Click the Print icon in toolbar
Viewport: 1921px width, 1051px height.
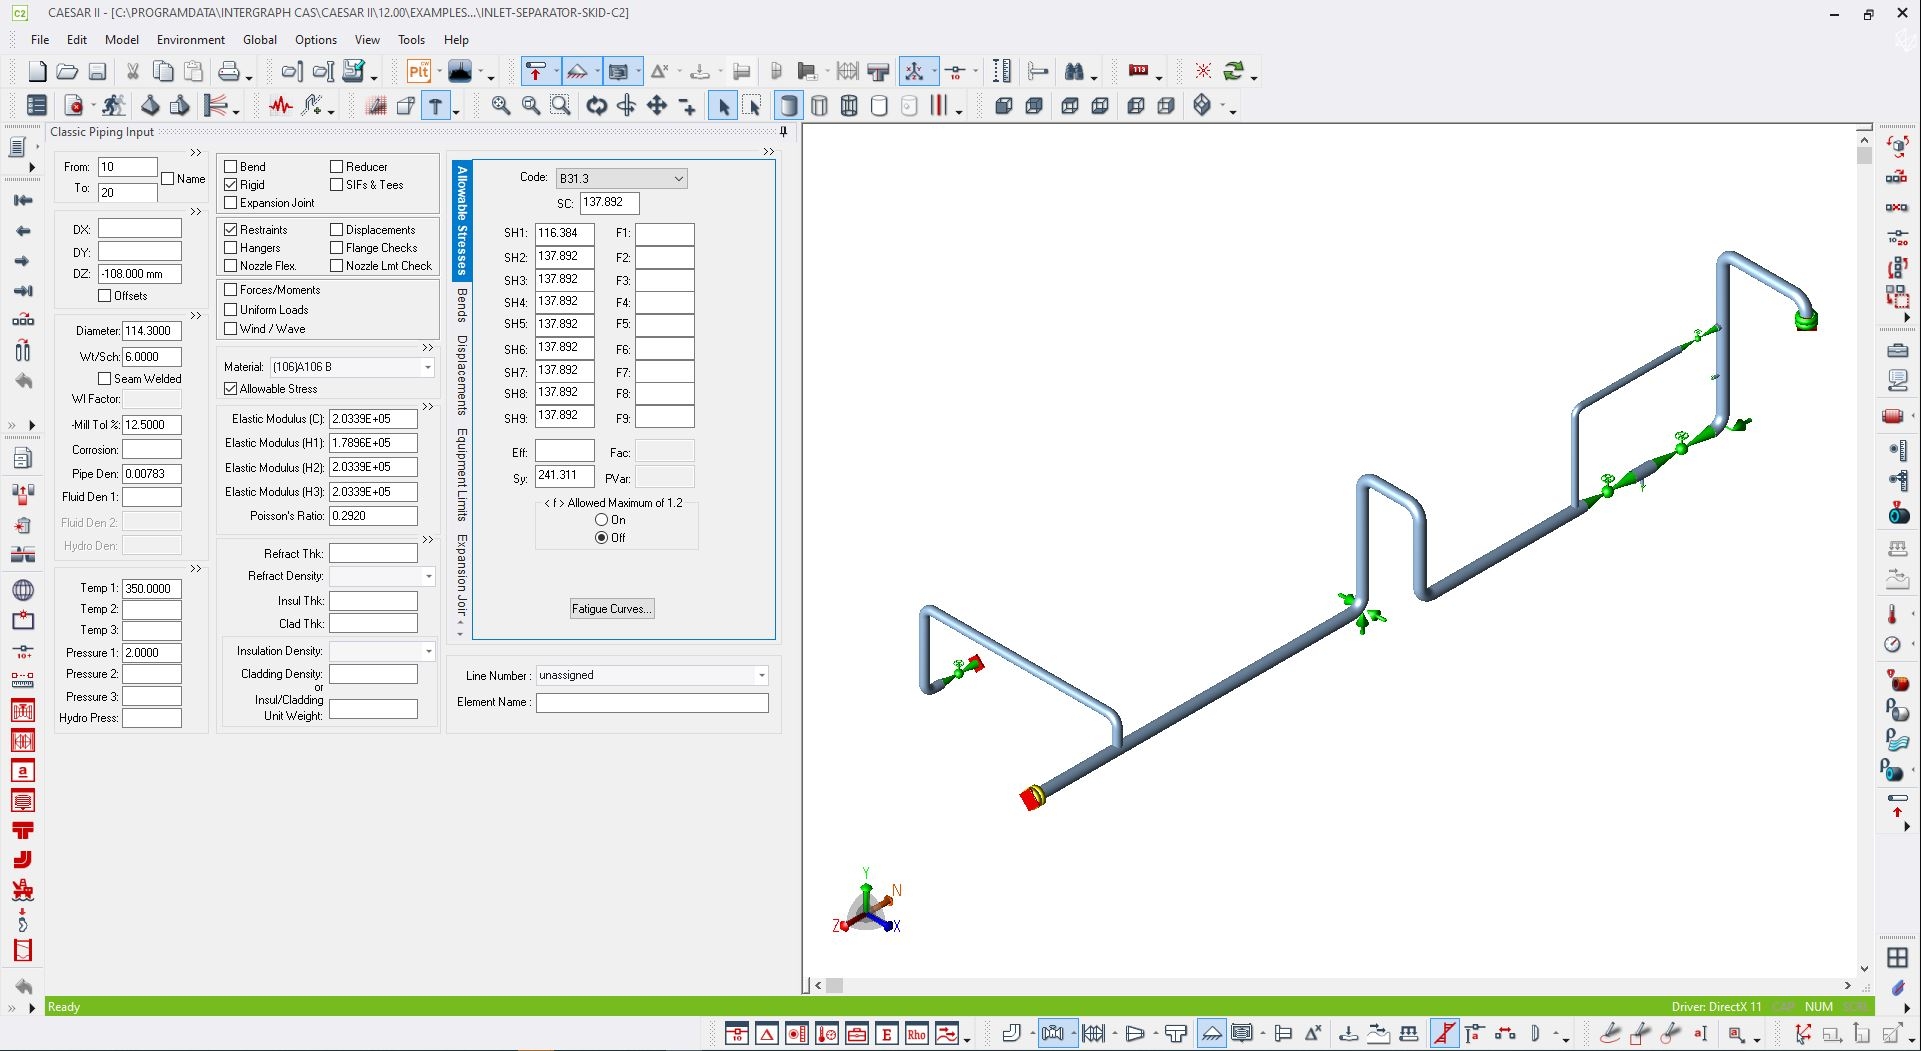(x=229, y=72)
